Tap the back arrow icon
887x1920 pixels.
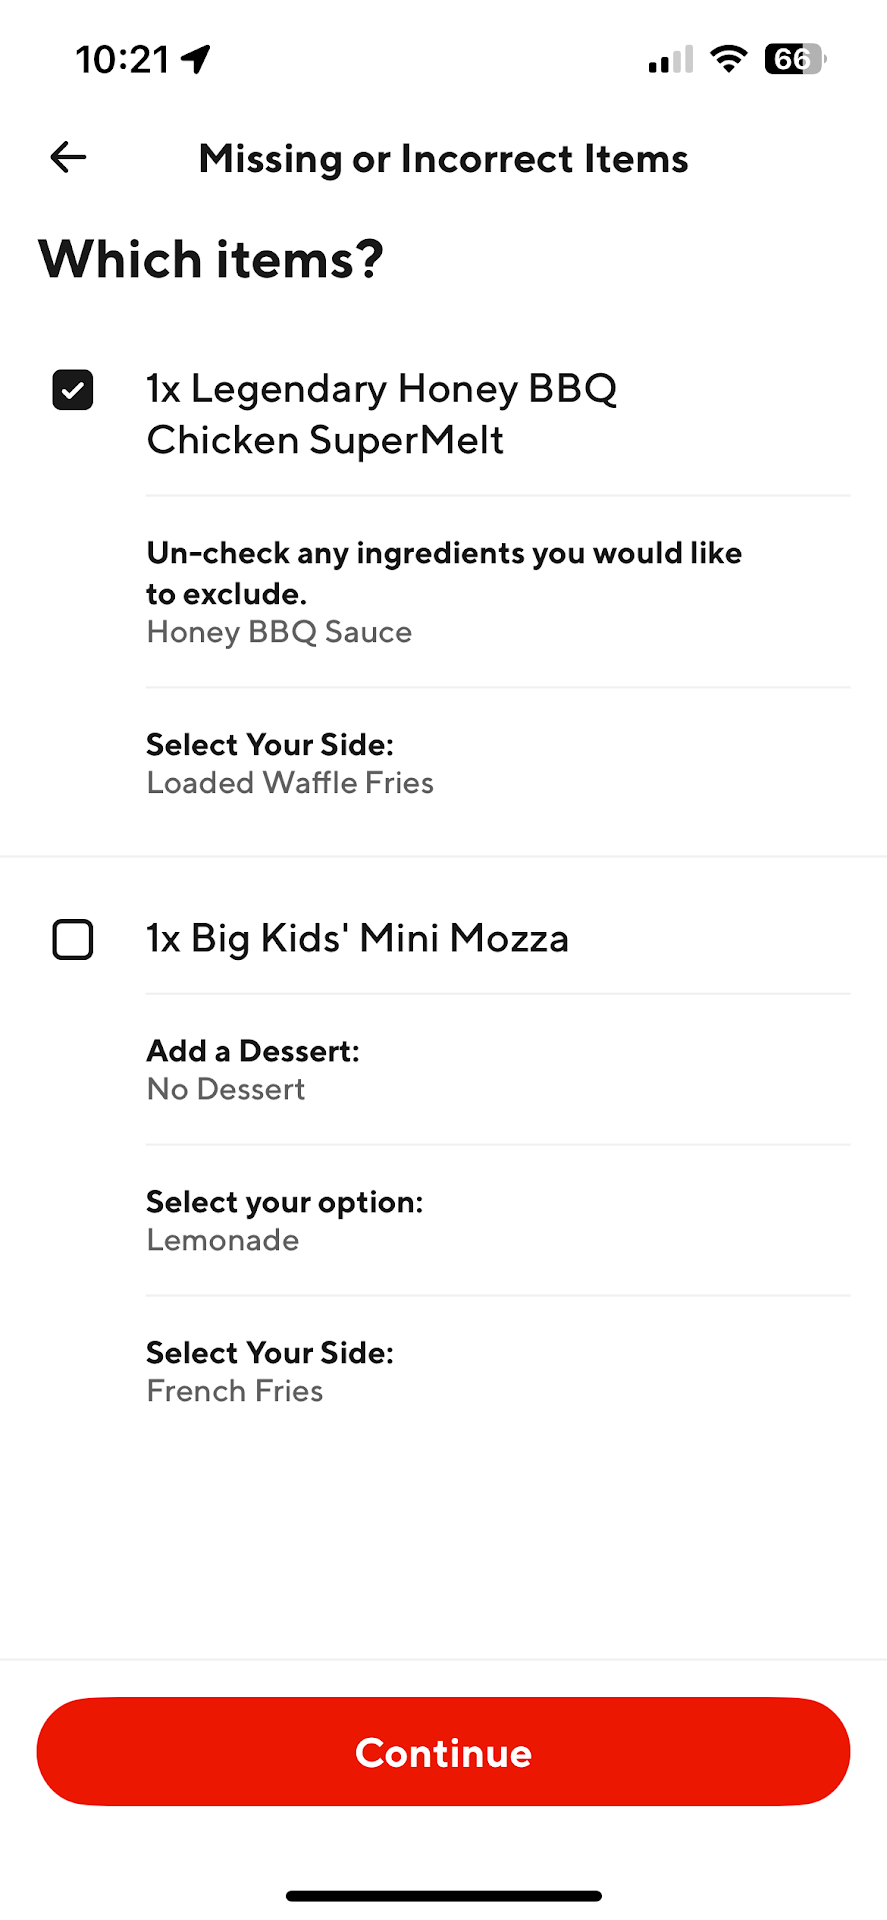(68, 157)
